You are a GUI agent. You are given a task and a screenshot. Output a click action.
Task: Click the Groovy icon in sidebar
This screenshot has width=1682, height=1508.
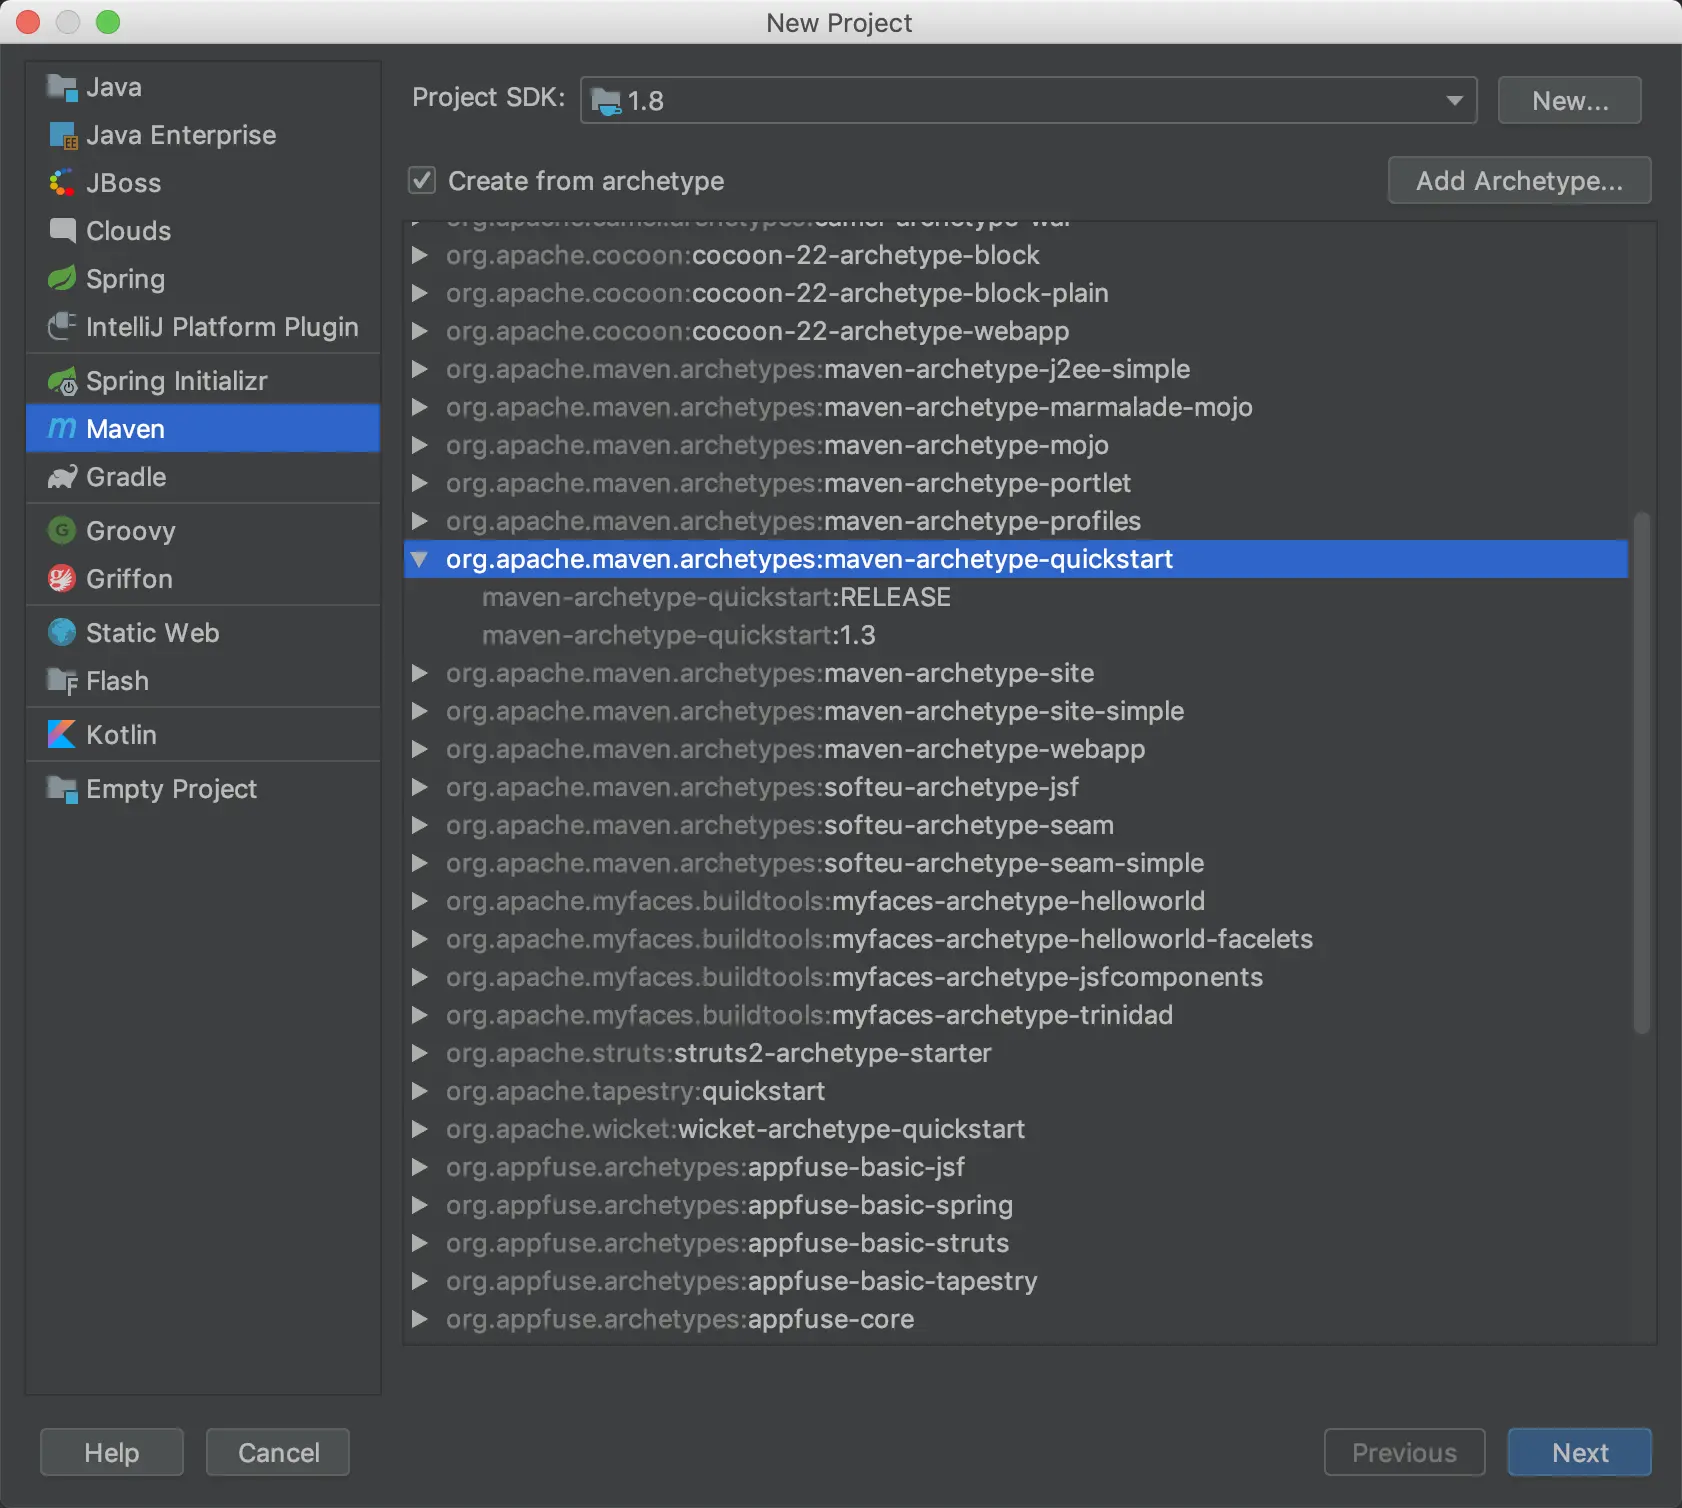coord(62,531)
